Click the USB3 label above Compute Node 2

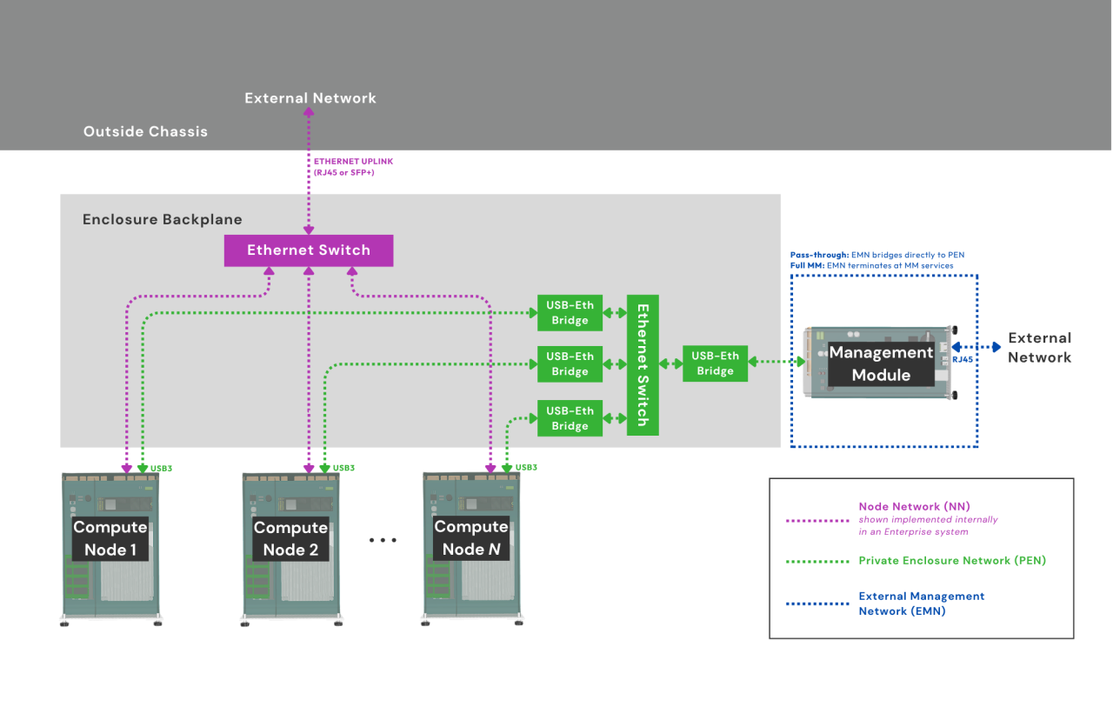(x=344, y=468)
